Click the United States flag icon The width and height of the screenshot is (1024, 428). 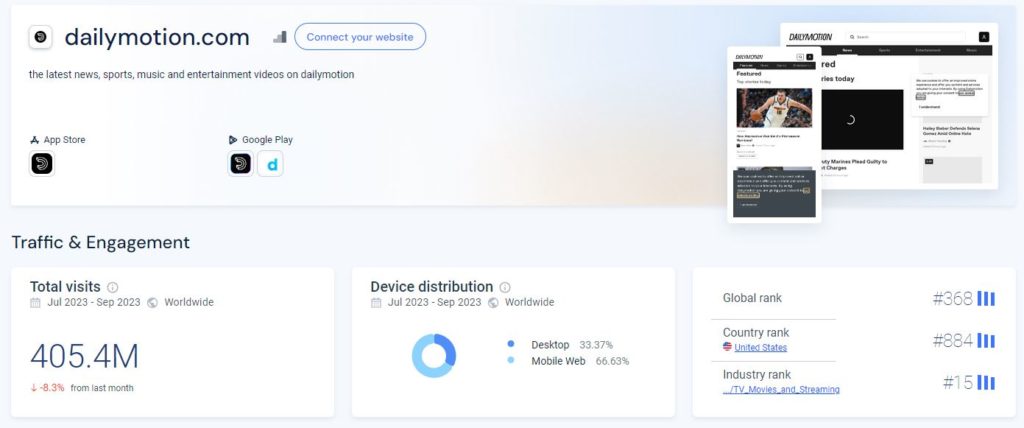pos(727,347)
